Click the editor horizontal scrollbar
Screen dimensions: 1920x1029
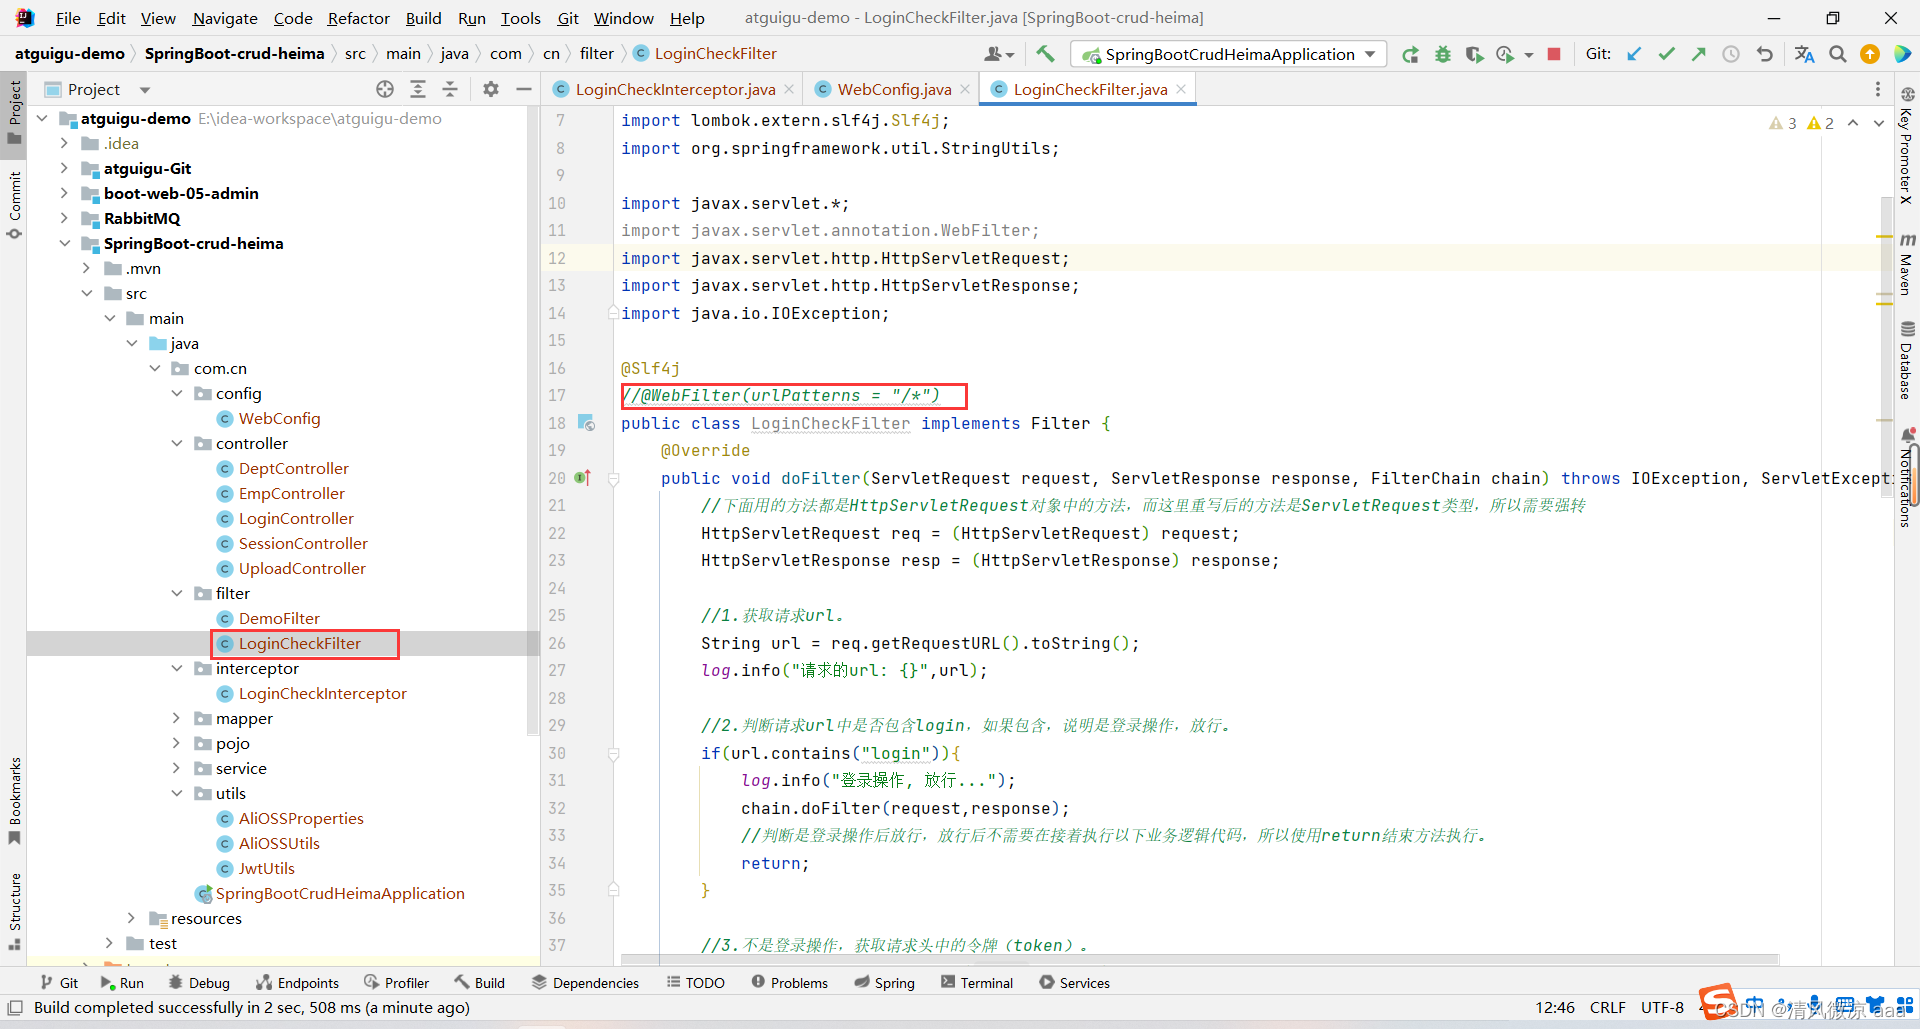[x=1200, y=960]
